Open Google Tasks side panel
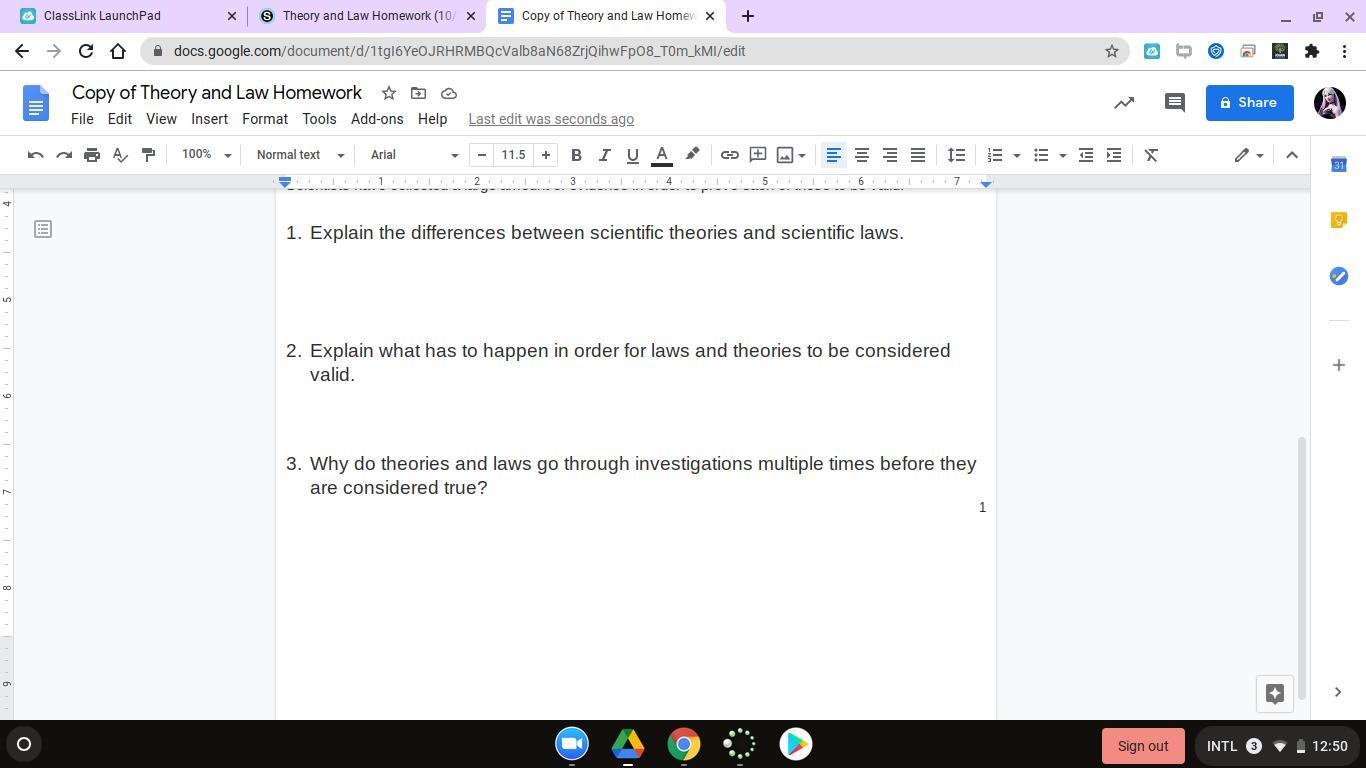Image resolution: width=1366 pixels, height=768 pixels. pos(1339,276)
